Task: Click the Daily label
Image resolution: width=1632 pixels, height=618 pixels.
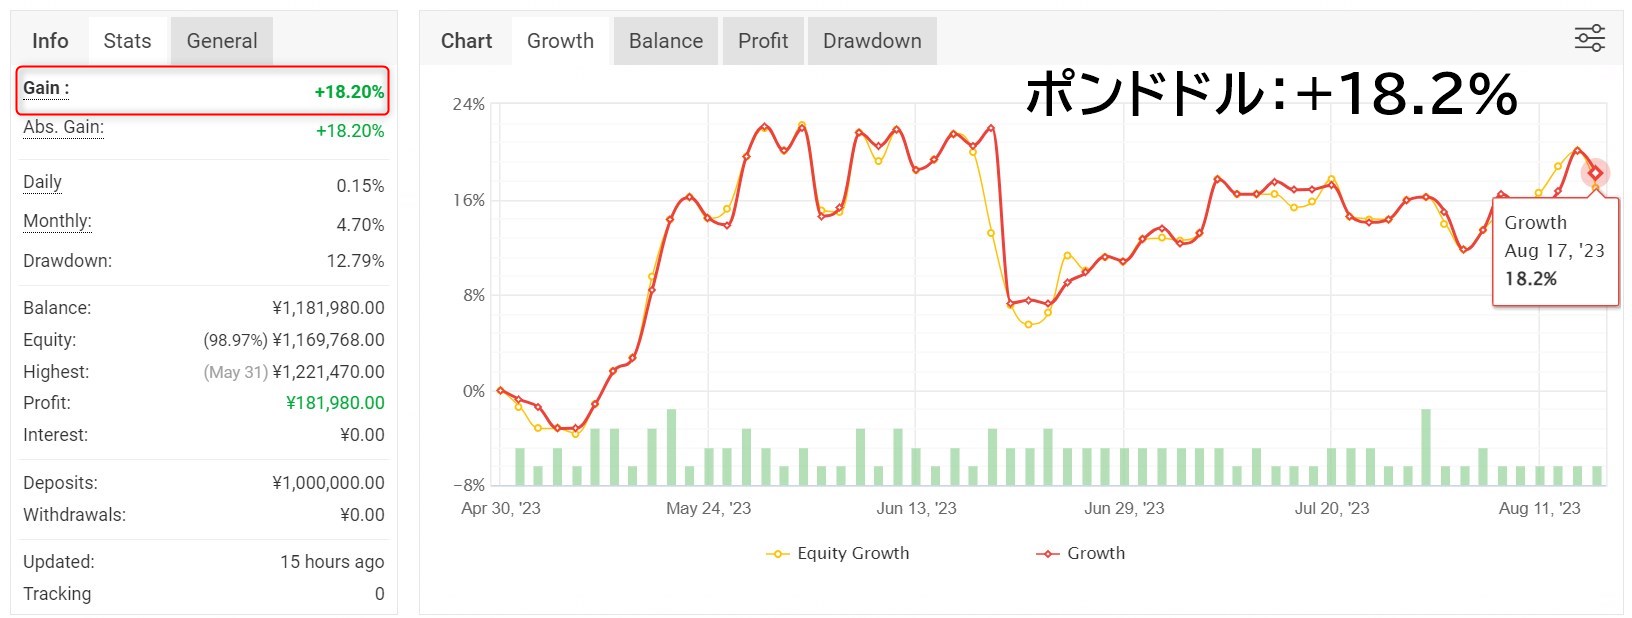Action: pos(42,182)
